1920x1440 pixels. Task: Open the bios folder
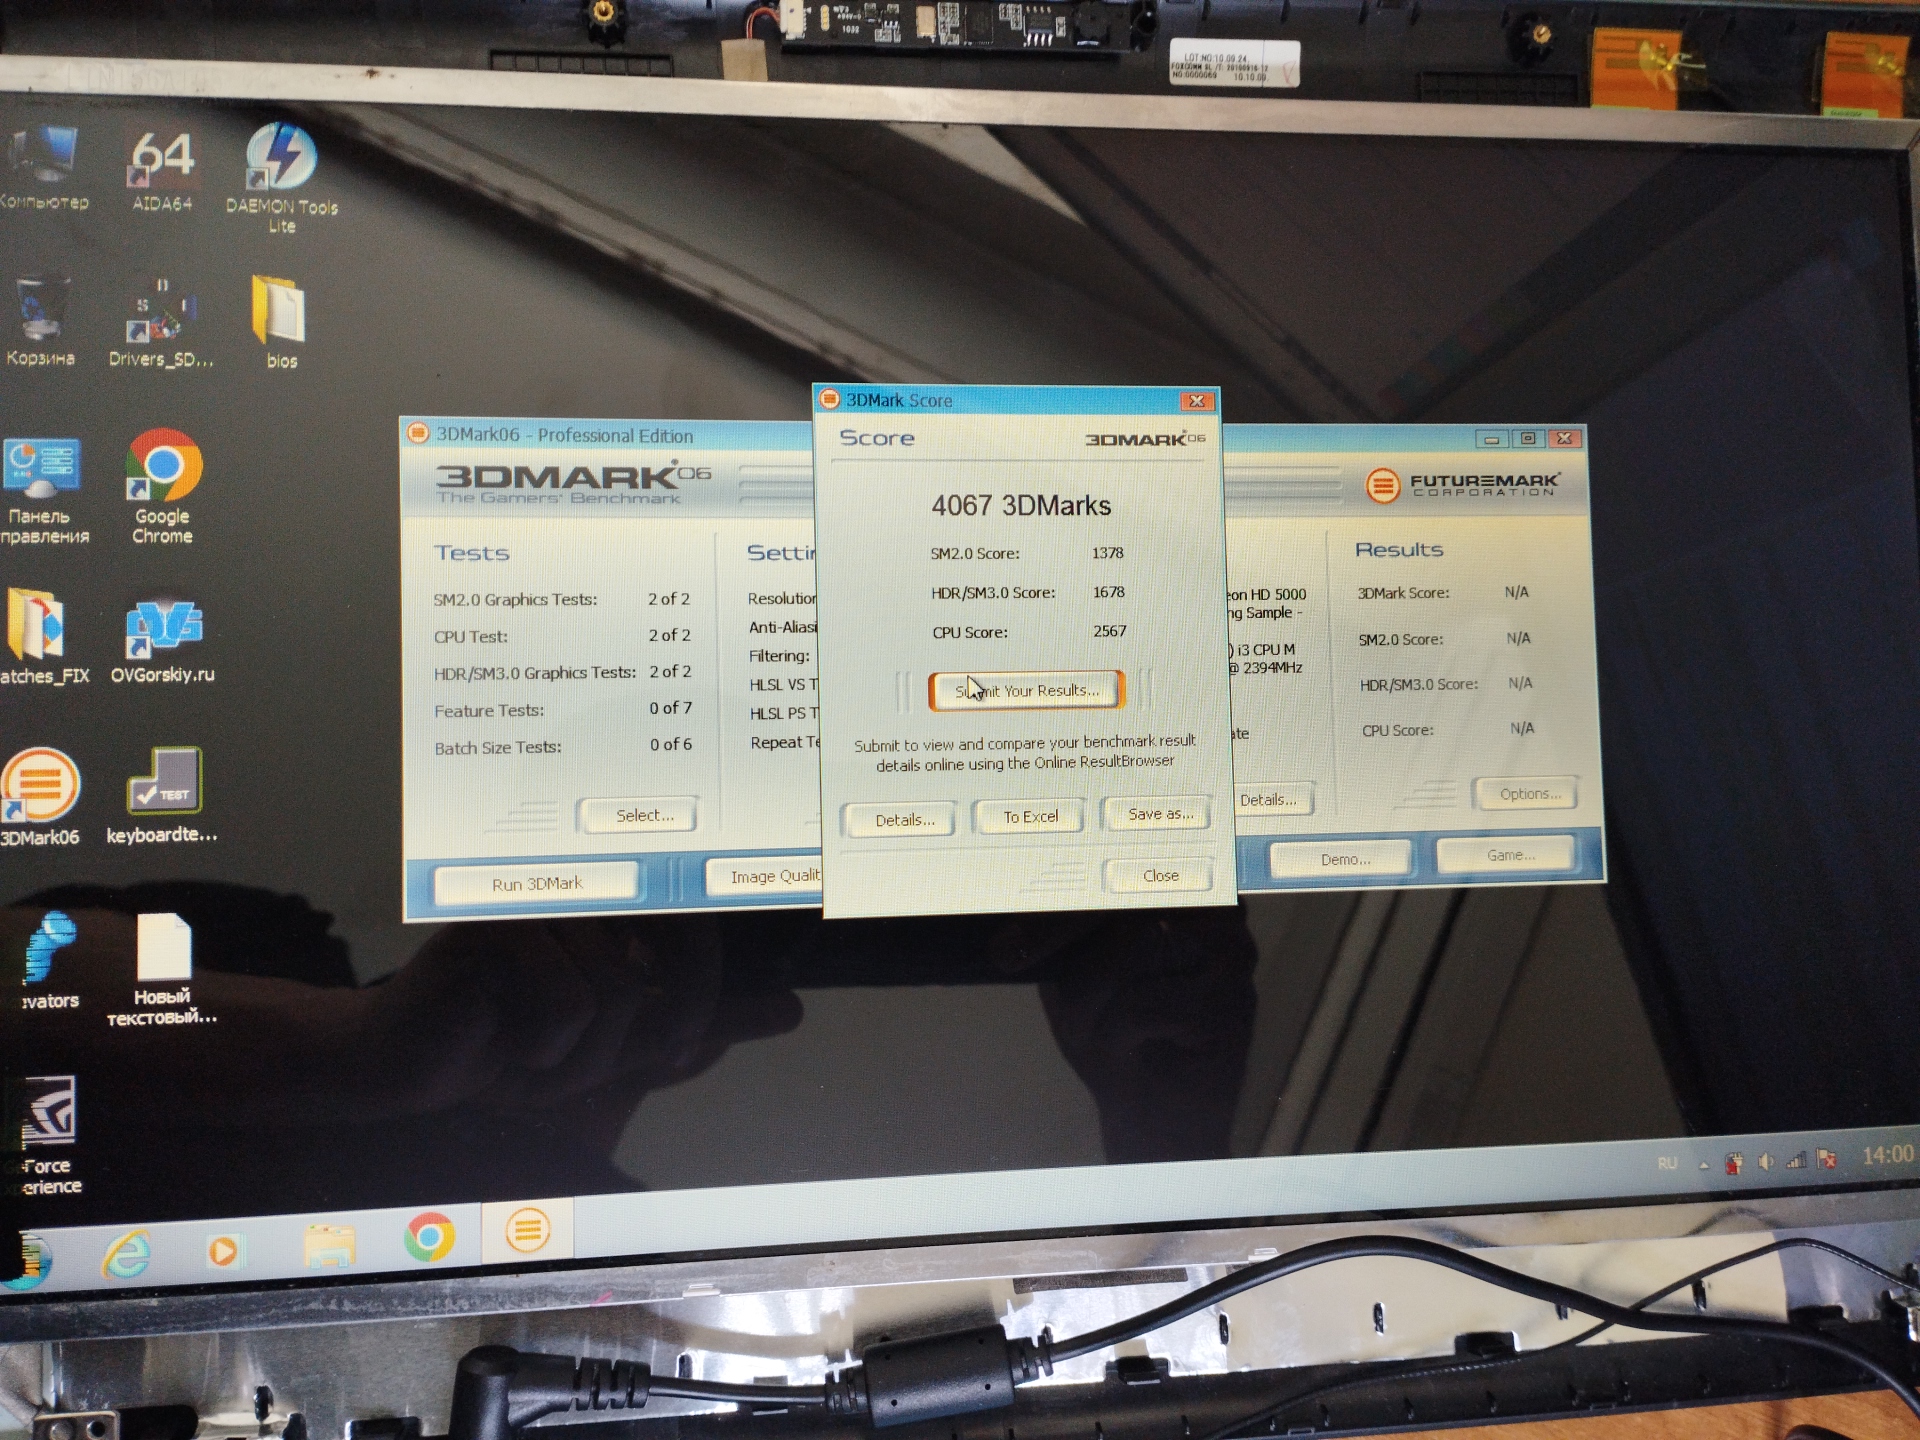[x=280, y=322]
